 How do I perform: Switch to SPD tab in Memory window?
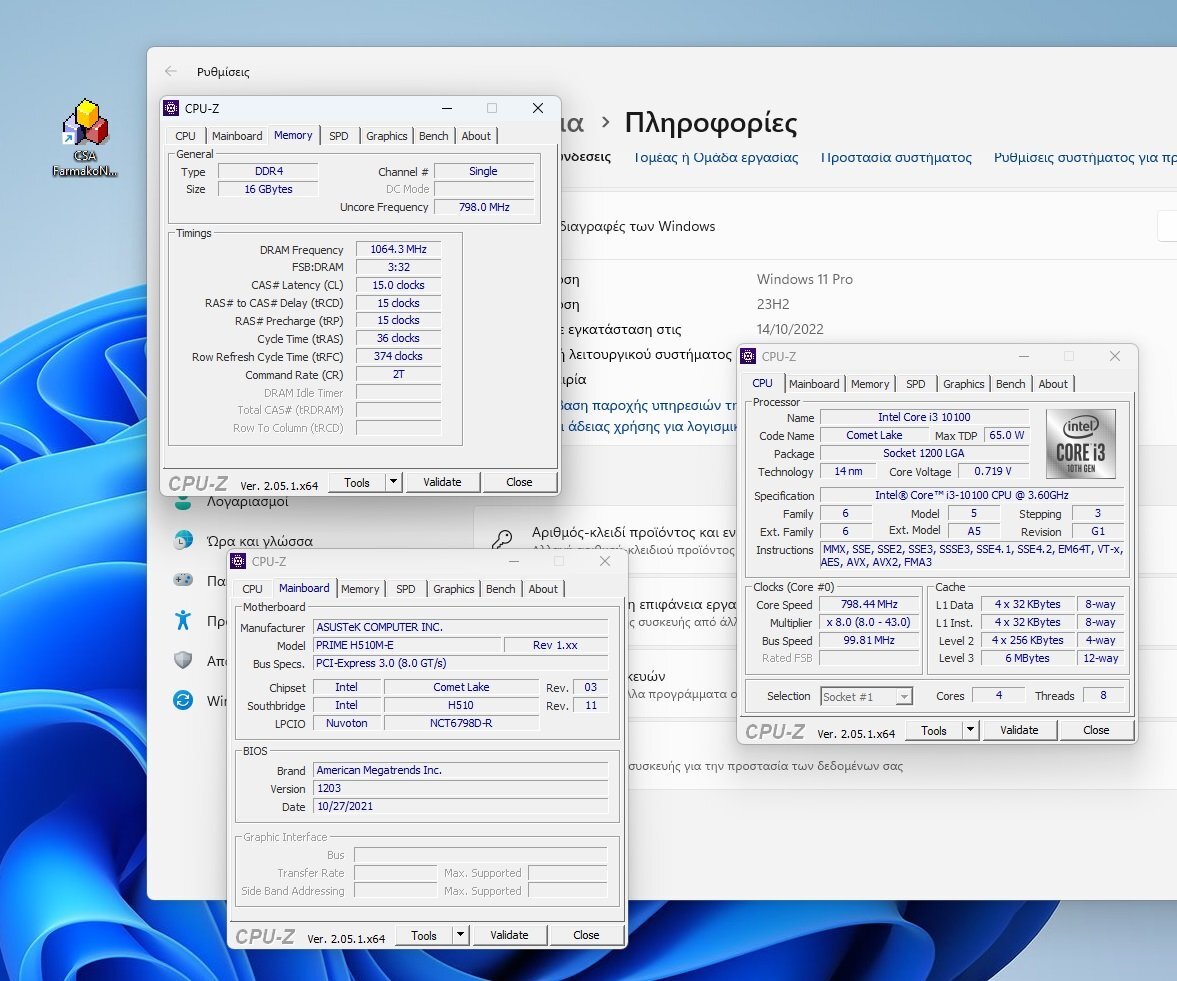pos(339,136)
